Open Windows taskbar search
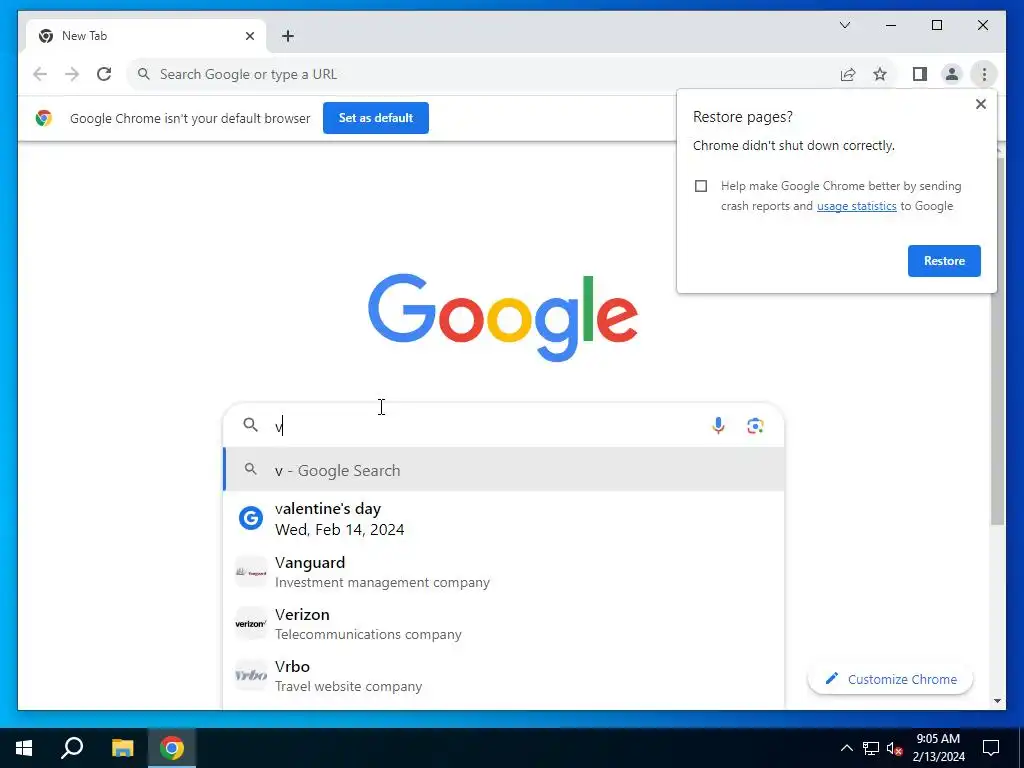Viewport: 1024px width, 768px height. (x=72, y=748)
